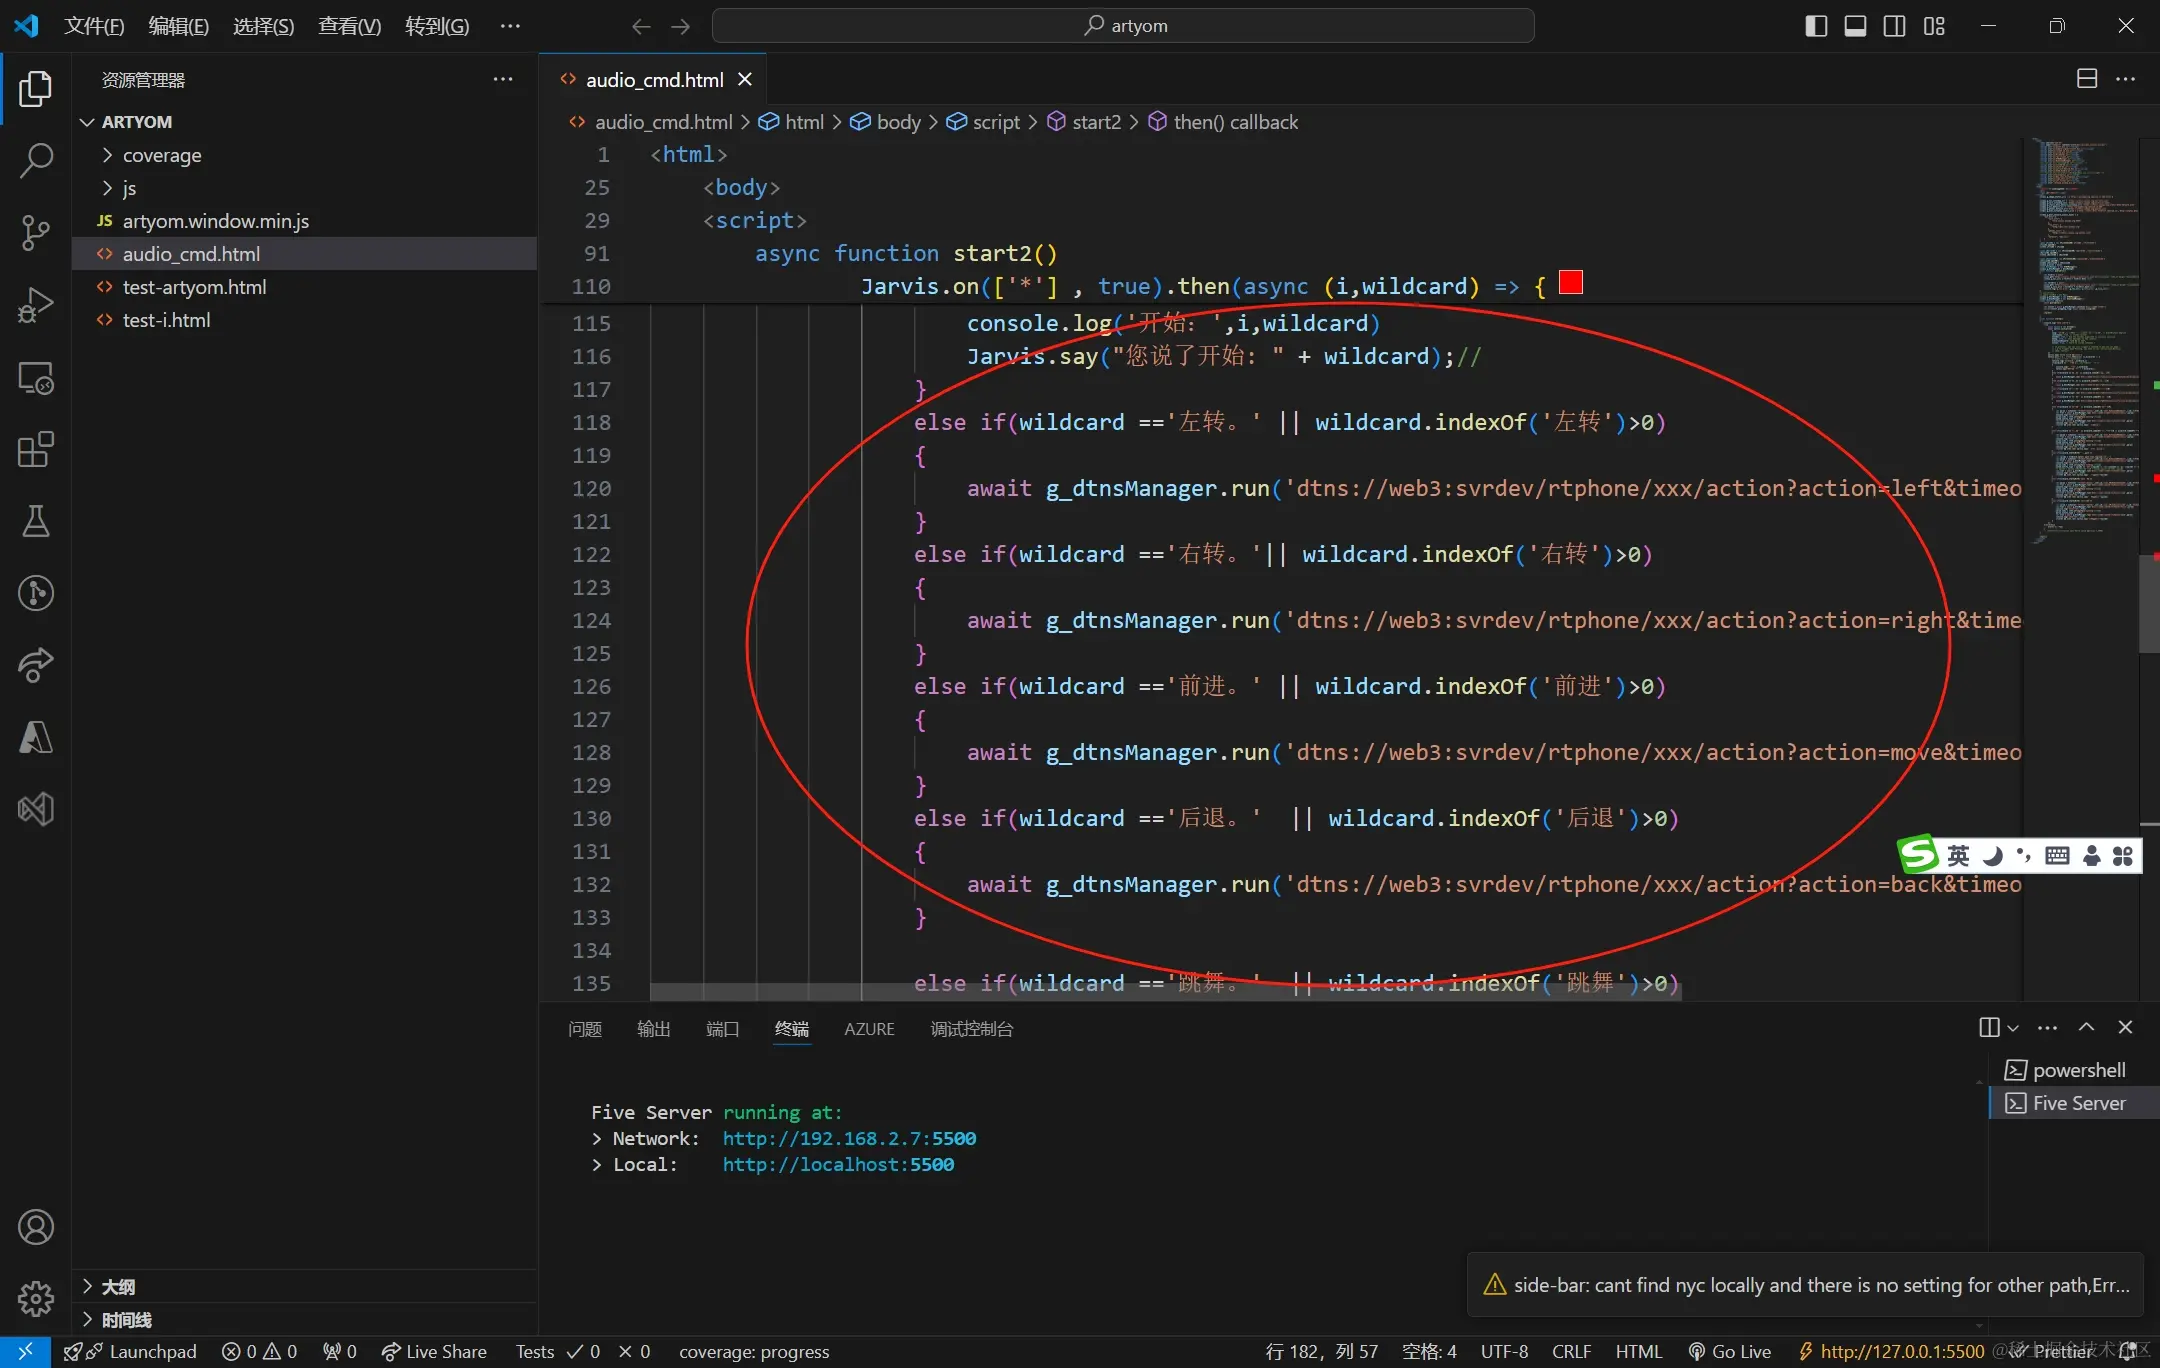Open Run and Debug view

(x=36, y=305)
